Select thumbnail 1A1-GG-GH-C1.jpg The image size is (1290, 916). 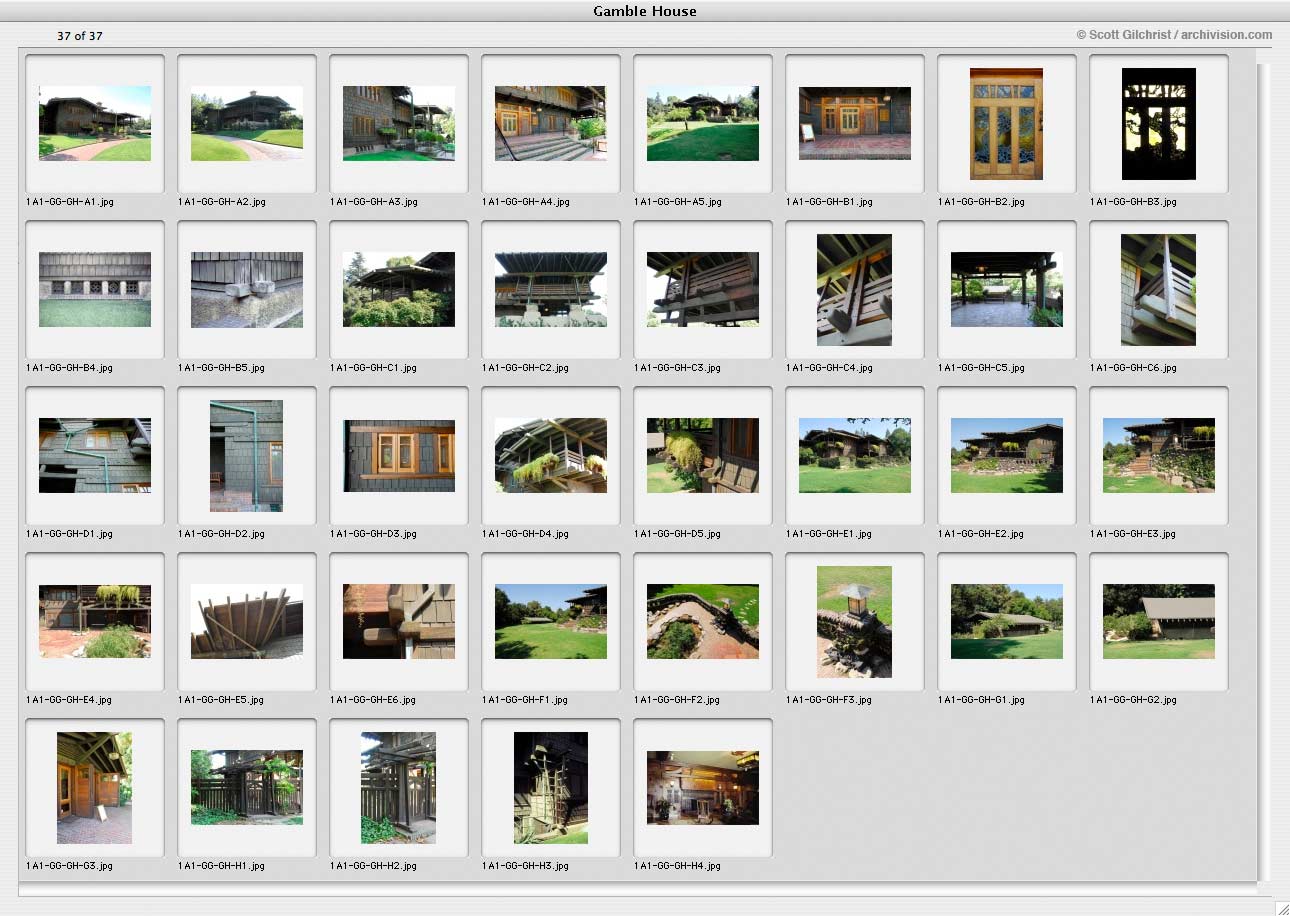point(399,289)
